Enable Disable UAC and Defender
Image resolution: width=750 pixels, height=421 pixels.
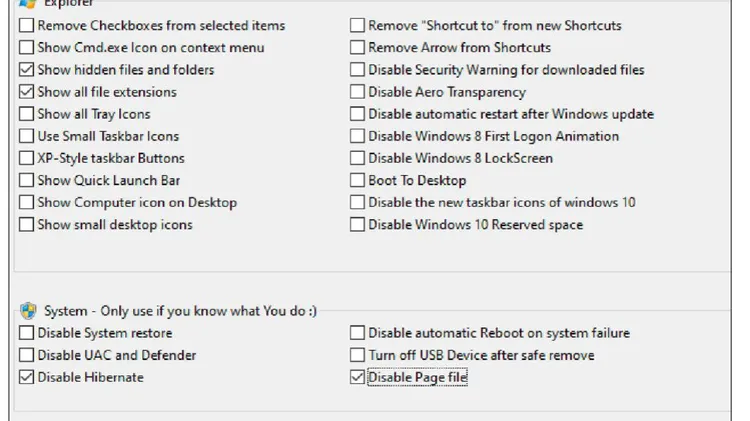coord(26,355)
